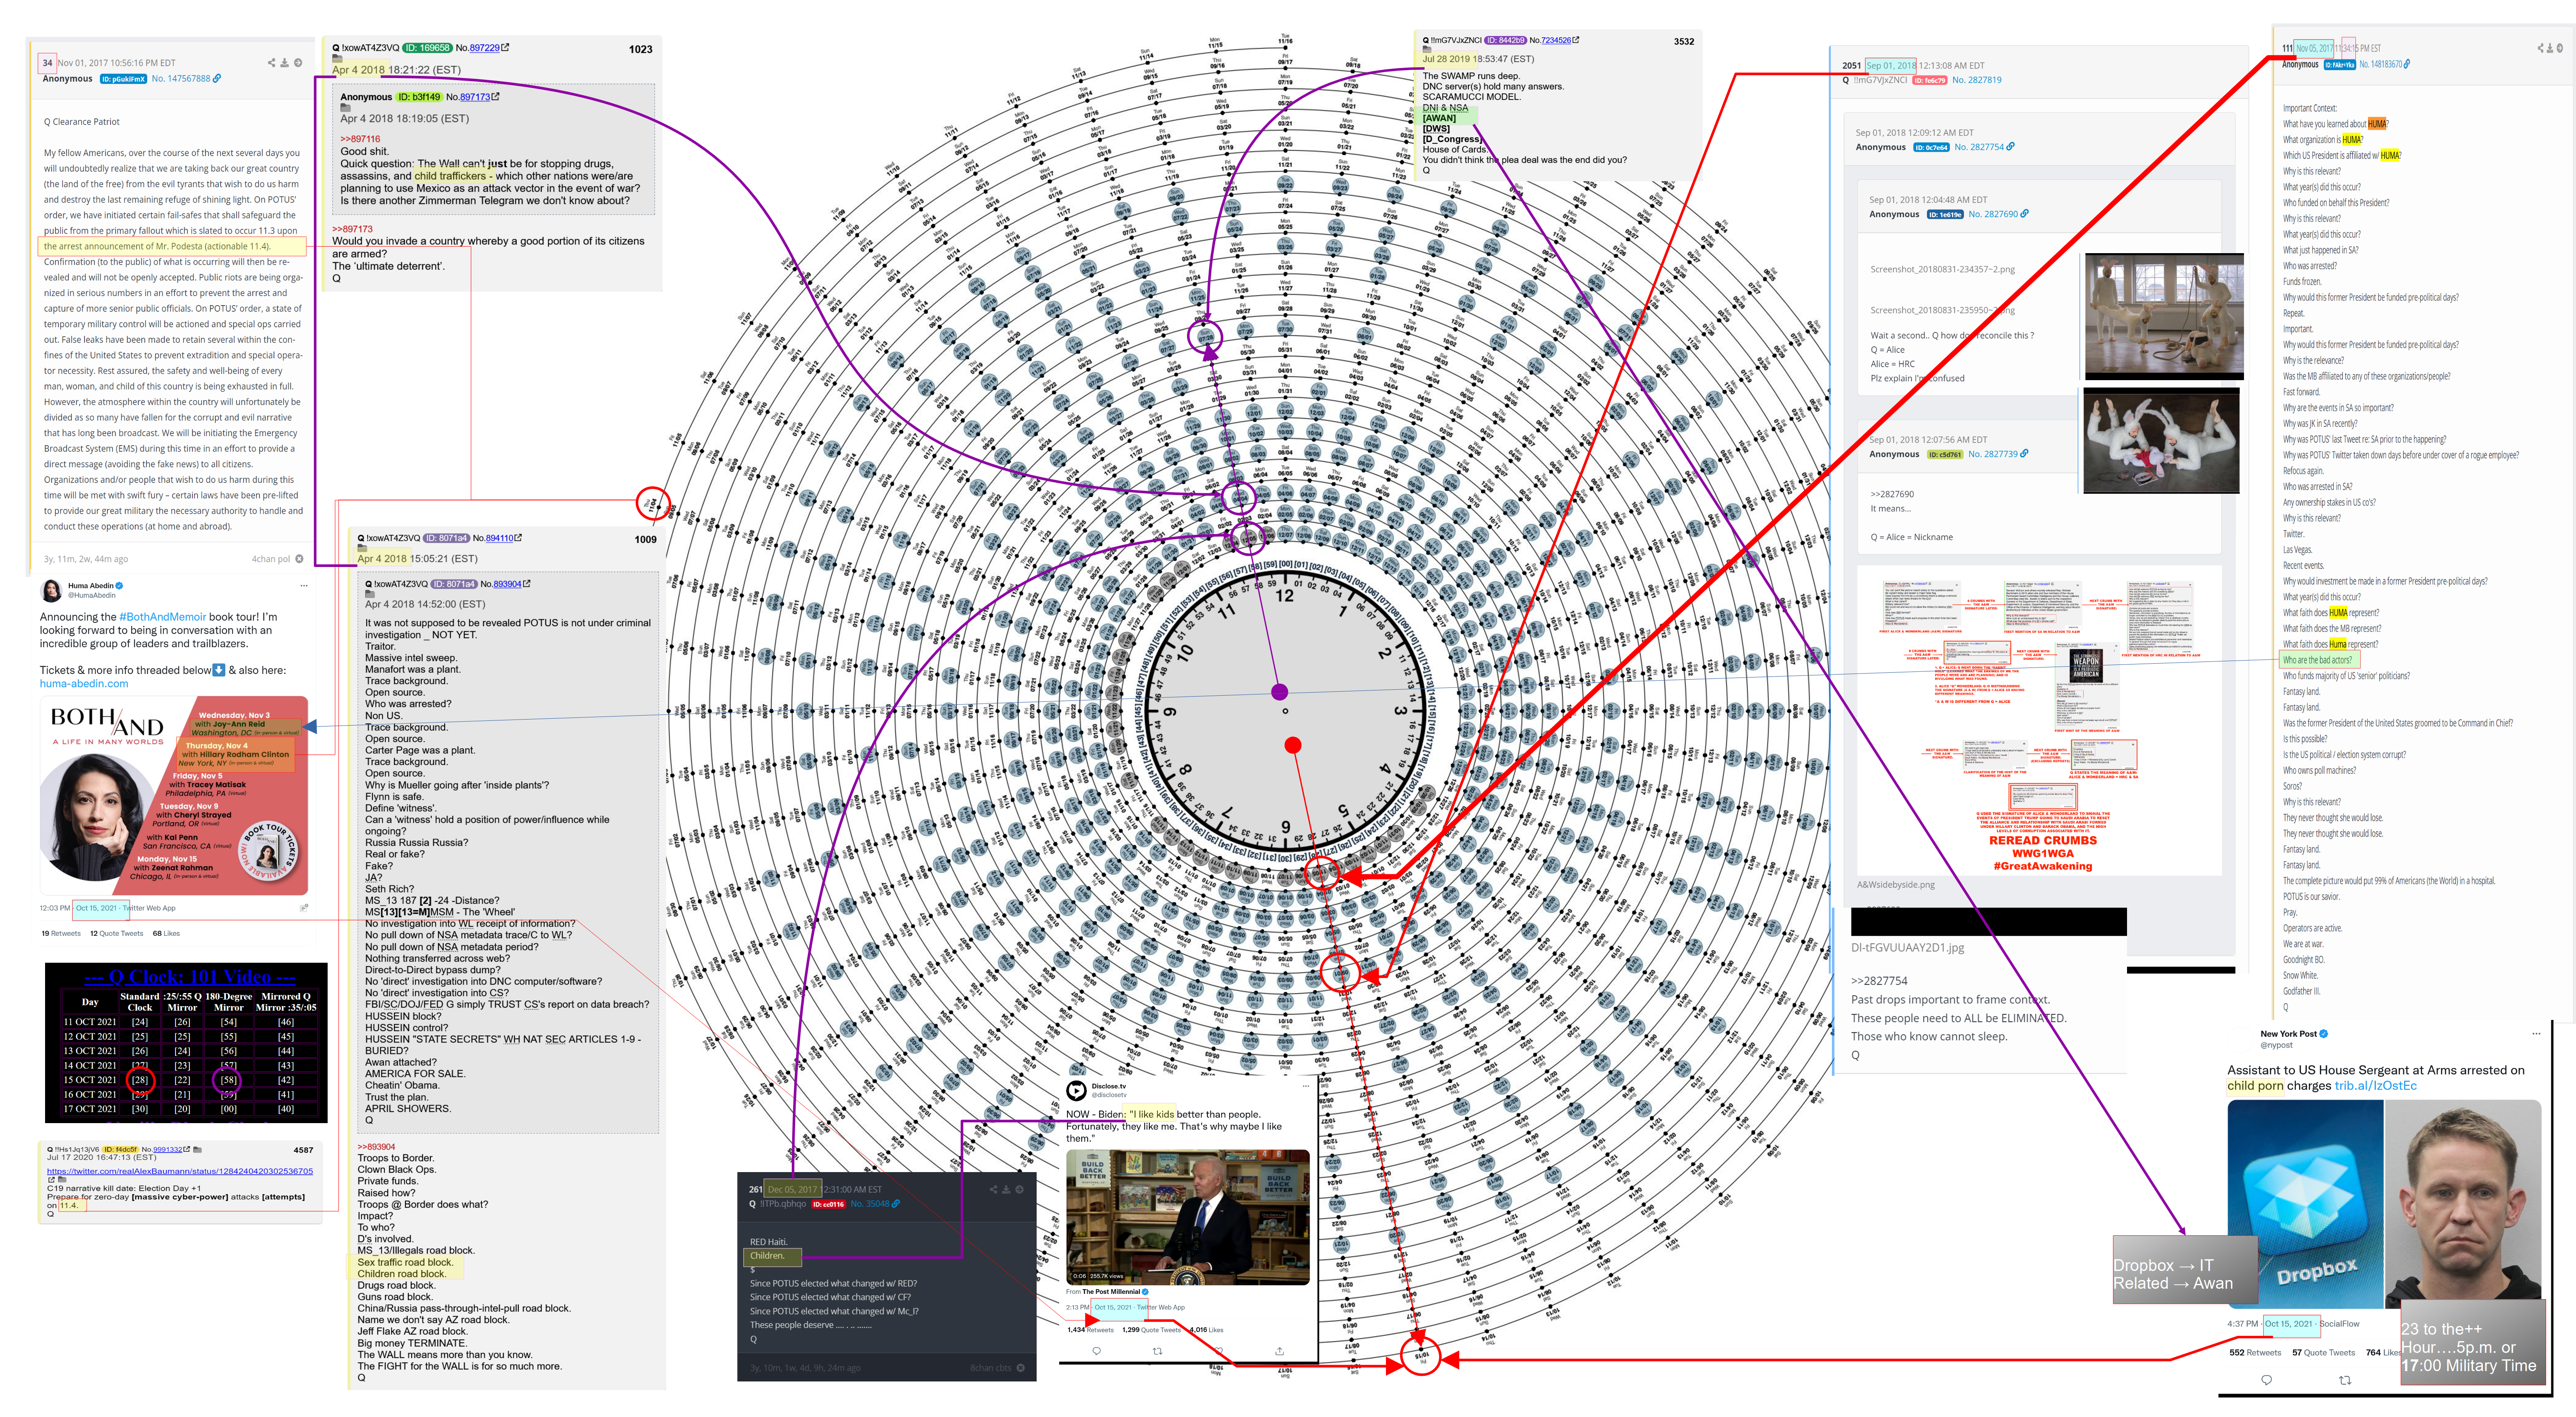Click the retweet icon on the Disclose.tv tweet
Image resolution: width=2576 pixels, height=1417 pixels.
click(1157, 1351)
